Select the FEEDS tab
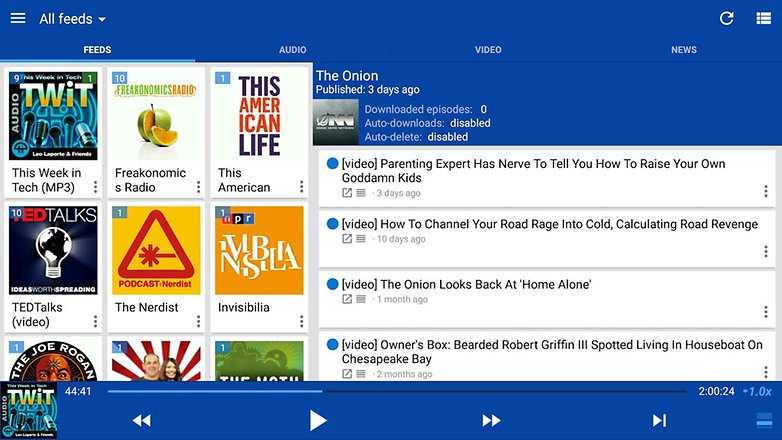782x440 pixels. (x=97, y=50)
